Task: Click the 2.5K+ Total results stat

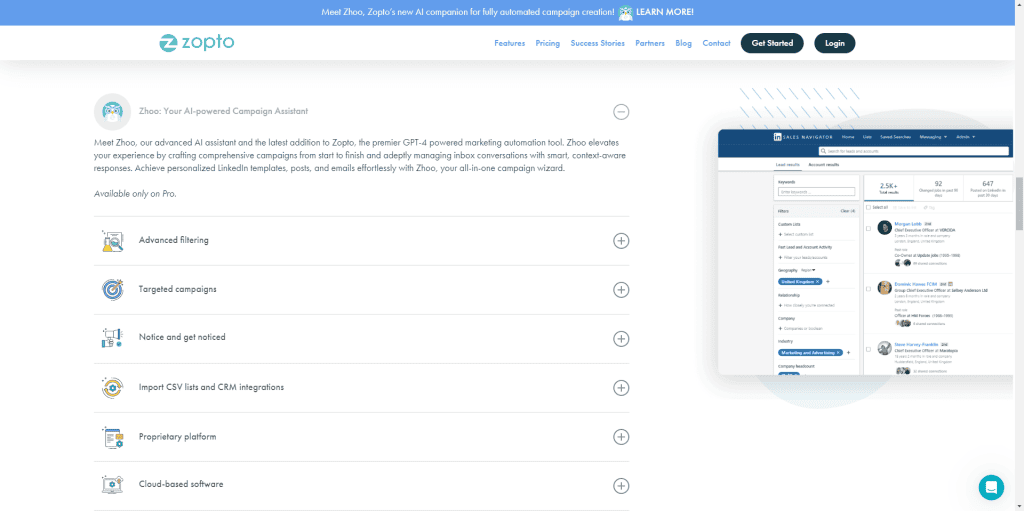Action: tap(889, 188)
